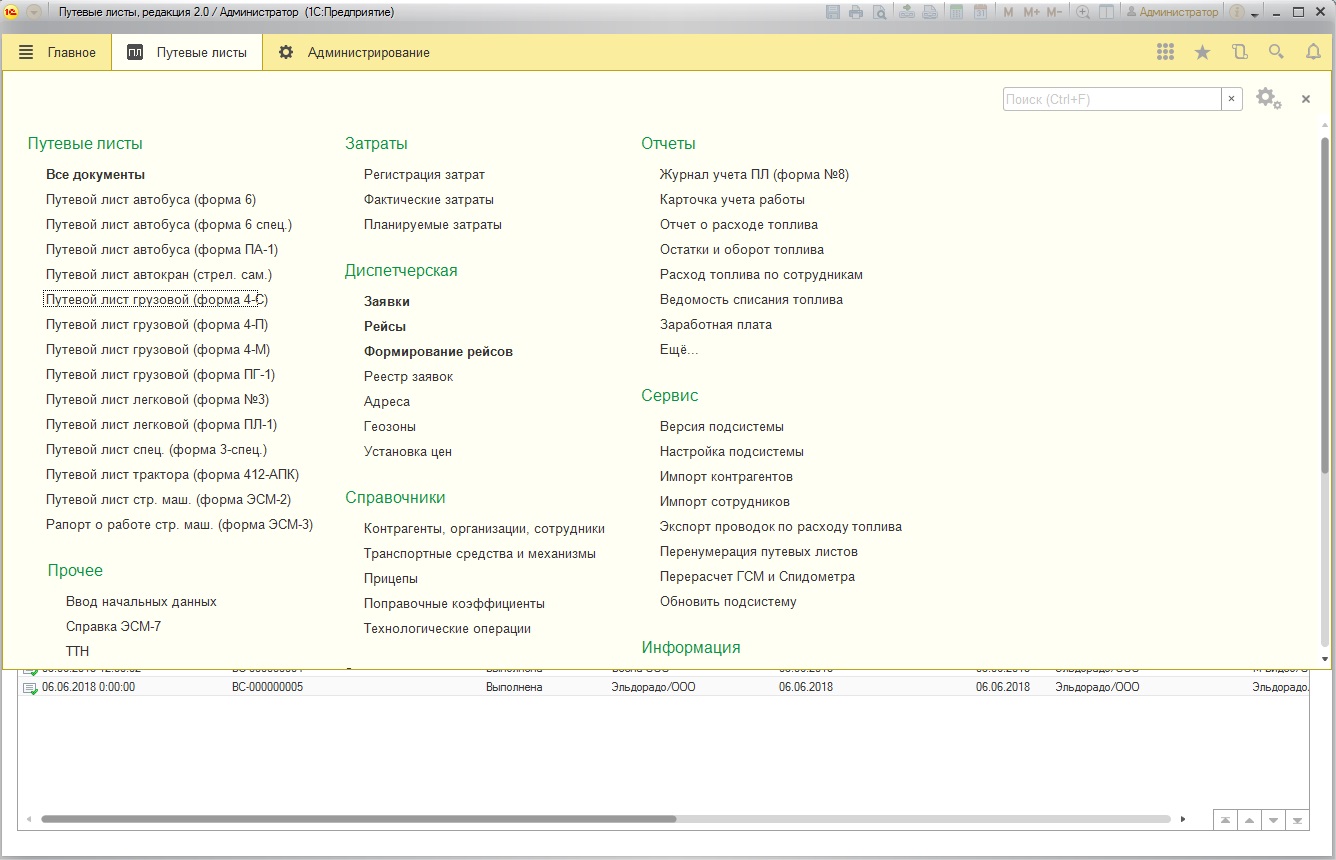The width and height of the screenshot is (1336, 860).
Task: Open the calculator icon in title bar
Action: click(956, 12)
